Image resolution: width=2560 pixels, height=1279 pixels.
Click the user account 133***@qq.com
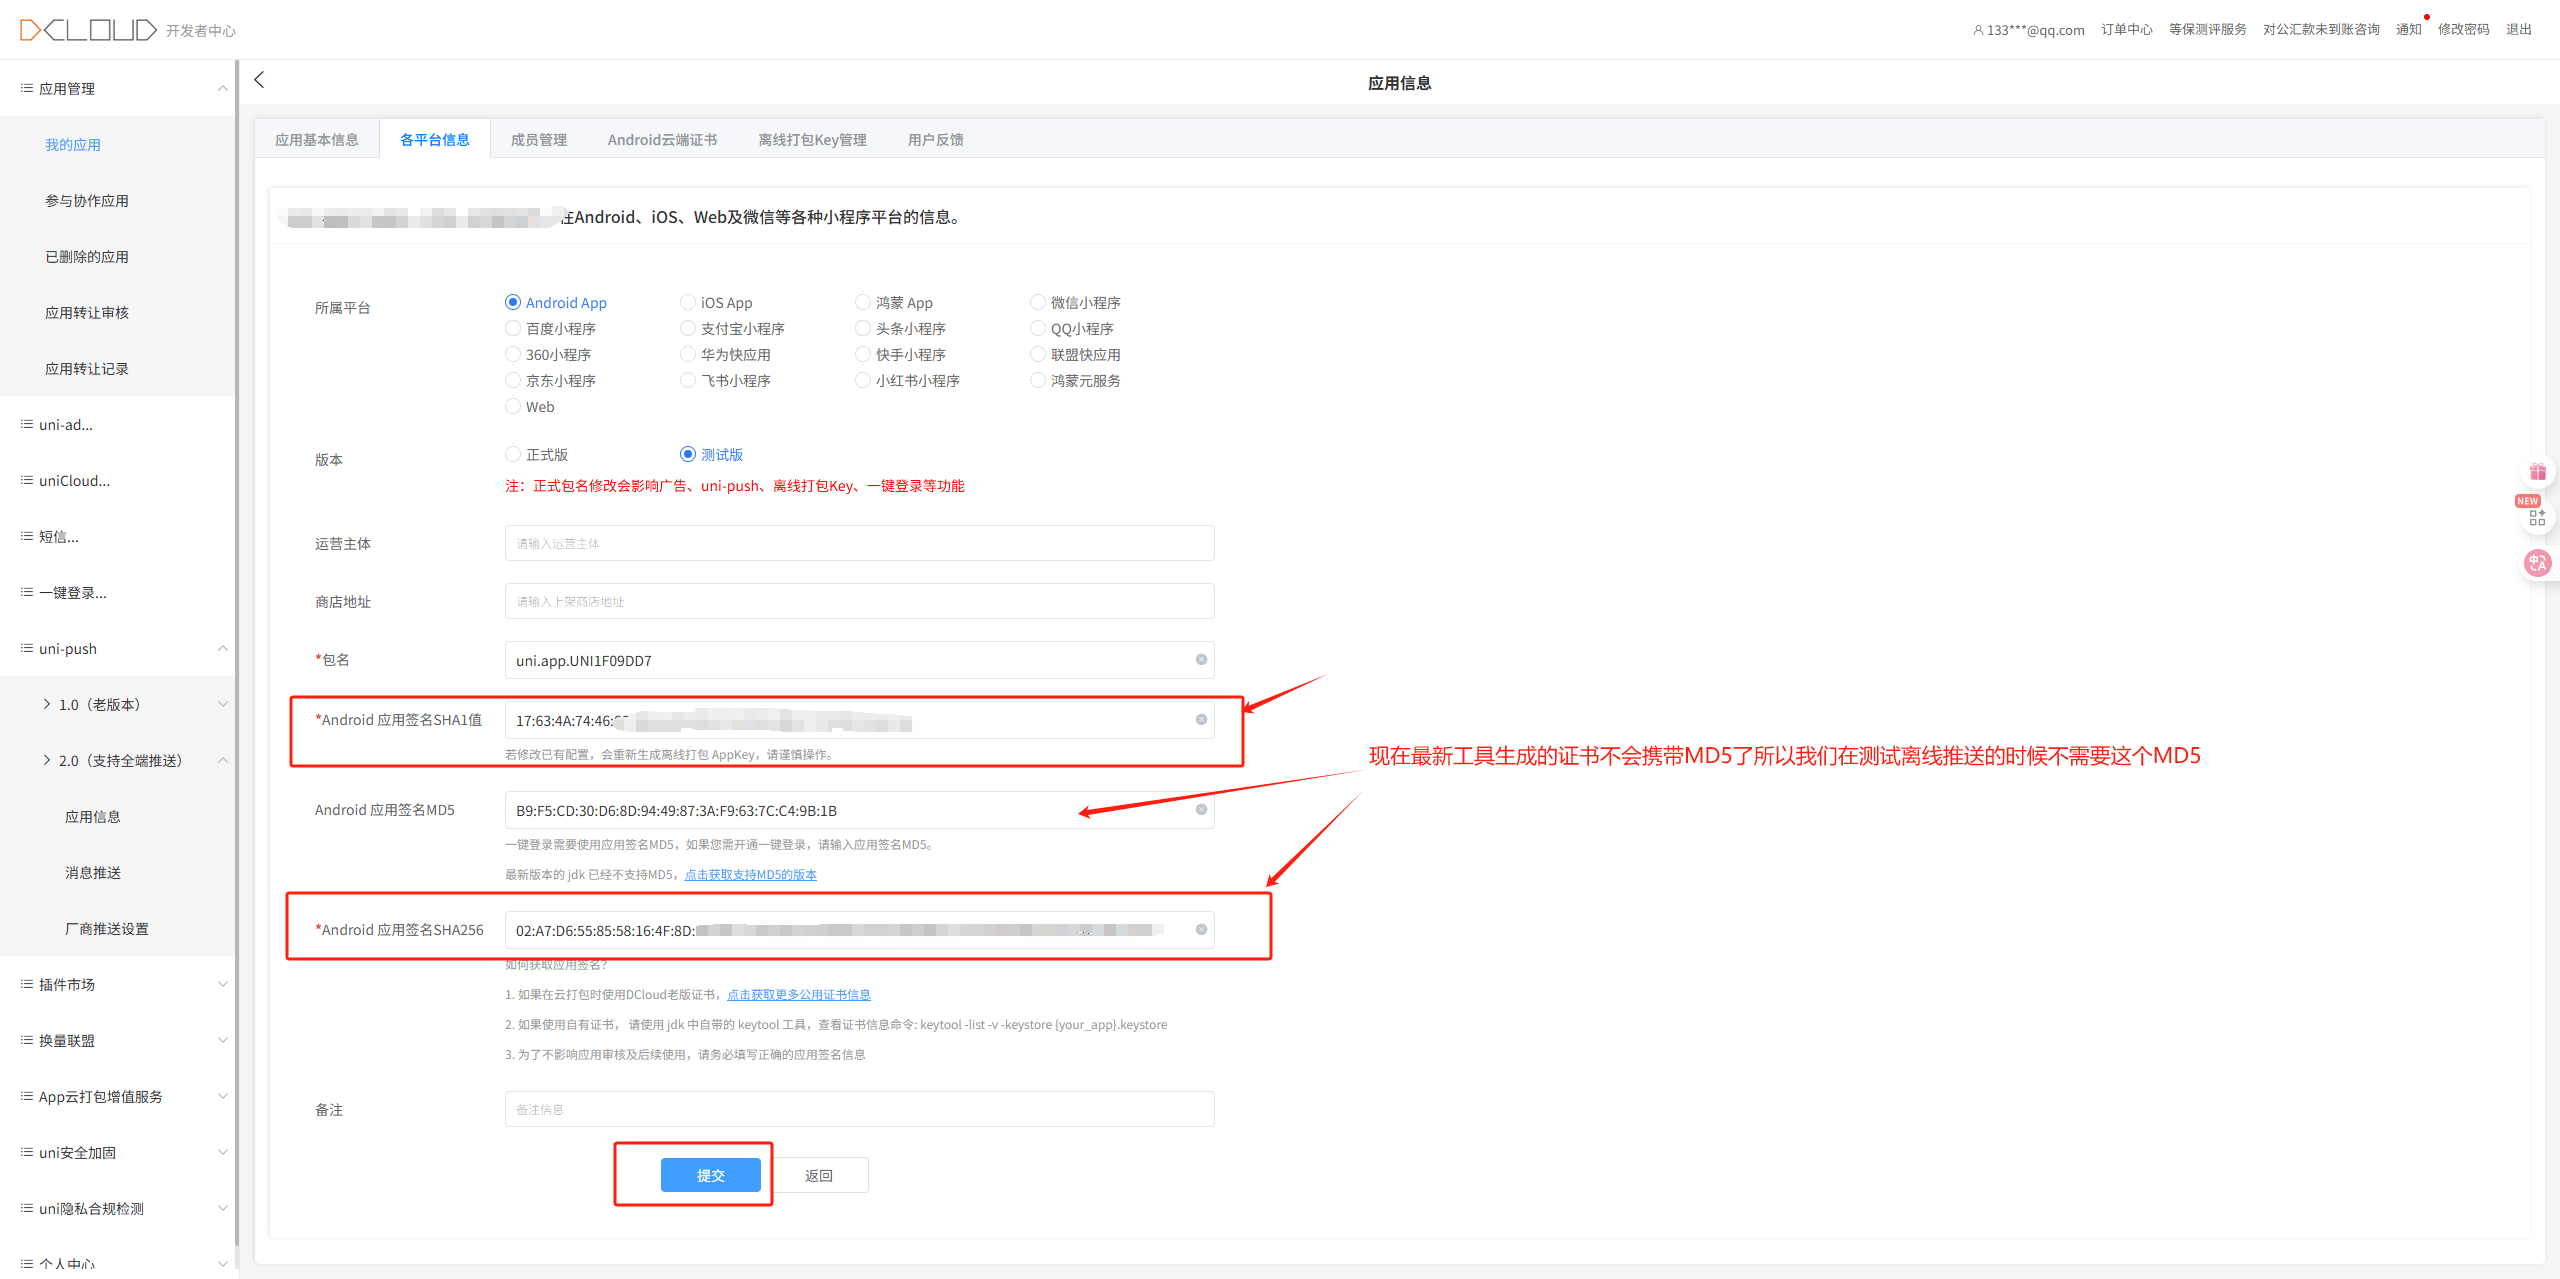point(2028,30)
